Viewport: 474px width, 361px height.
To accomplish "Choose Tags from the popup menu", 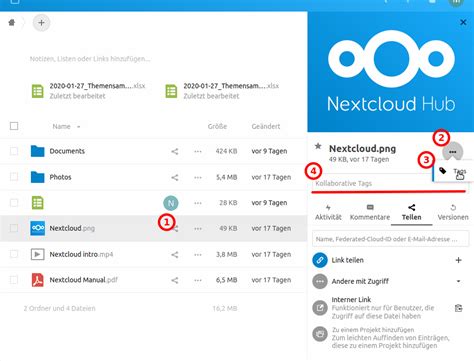I will tap(453, 171).
